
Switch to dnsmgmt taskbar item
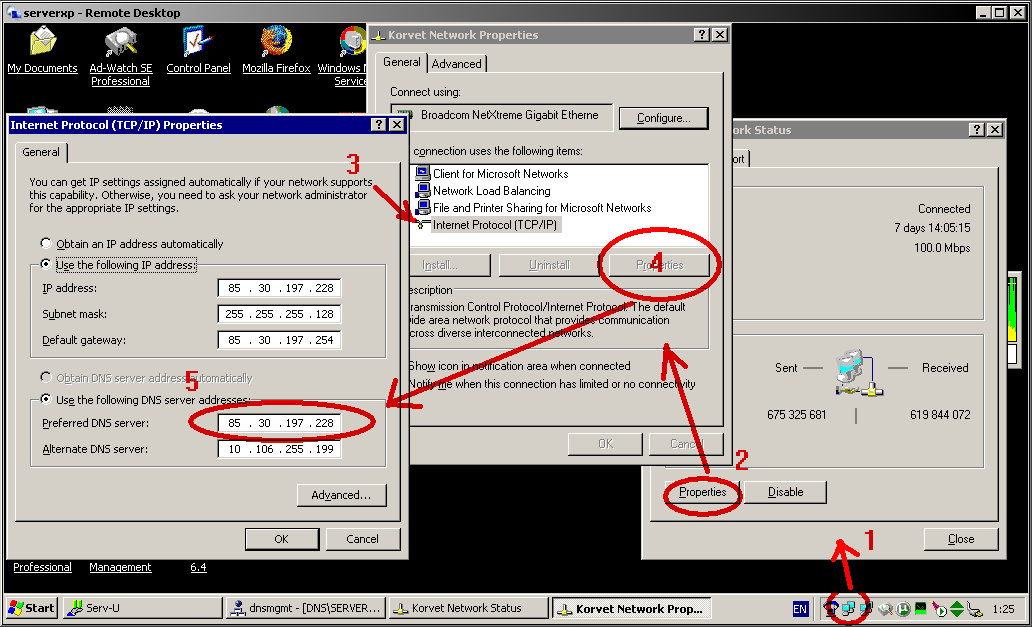[x=305, y=608]
